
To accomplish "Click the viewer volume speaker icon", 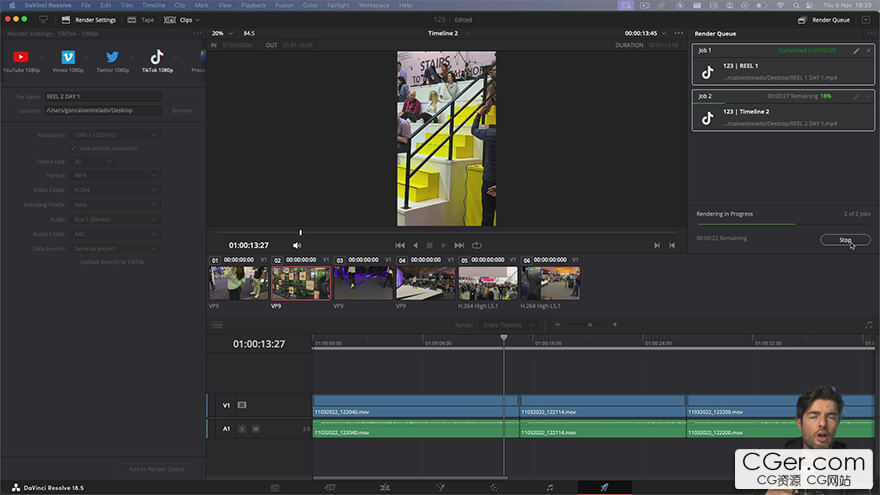I will (x=297, y=245).
